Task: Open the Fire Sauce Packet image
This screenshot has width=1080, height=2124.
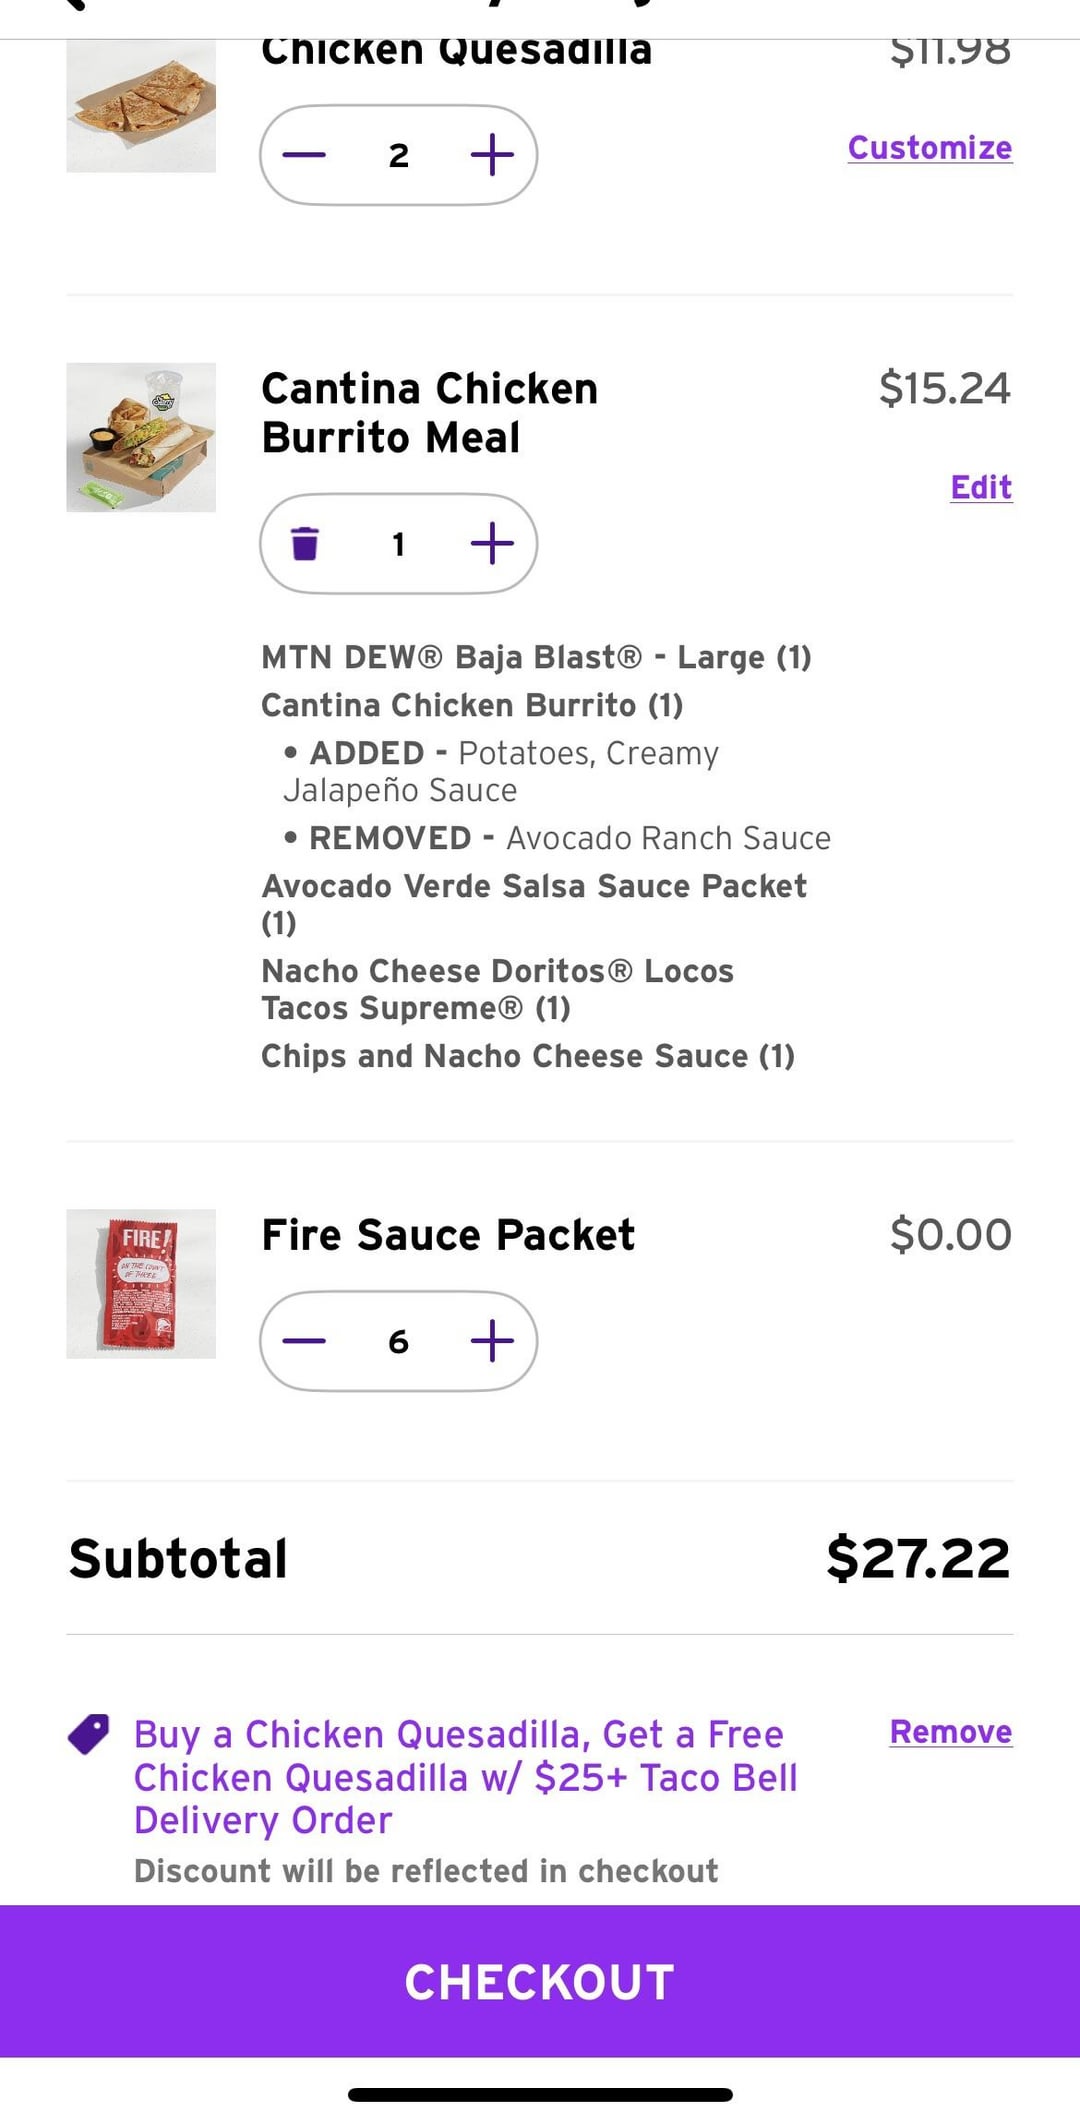Action: [x=141, y=1284]
